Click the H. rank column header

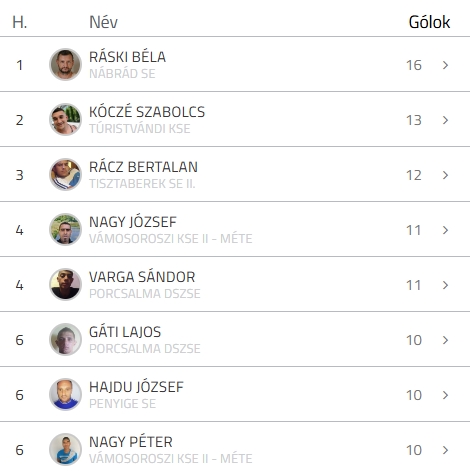(x=20, y=22)
